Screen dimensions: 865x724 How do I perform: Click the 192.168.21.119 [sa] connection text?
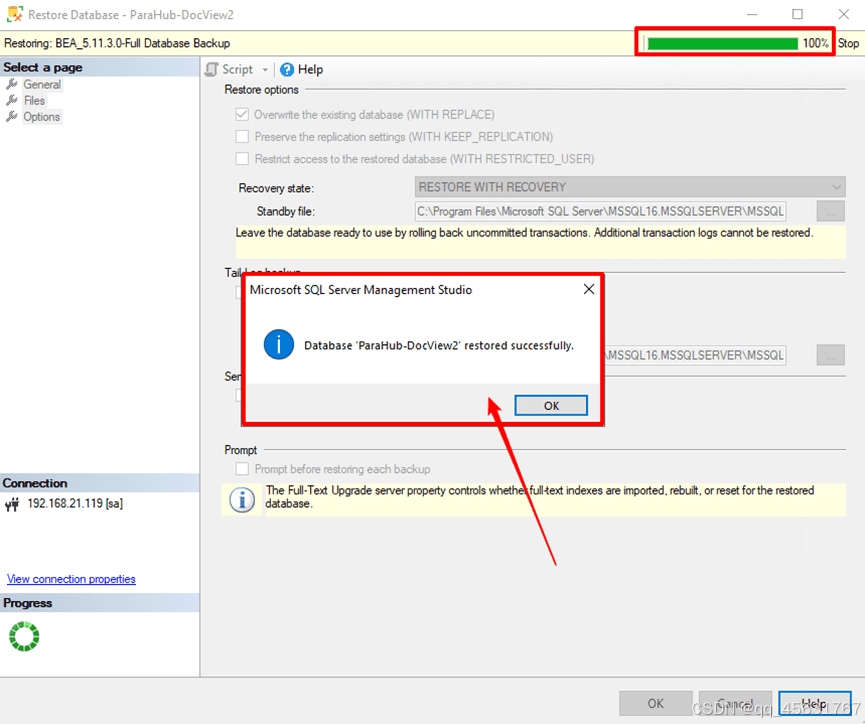pyautogui.click(x=75, y=503)
